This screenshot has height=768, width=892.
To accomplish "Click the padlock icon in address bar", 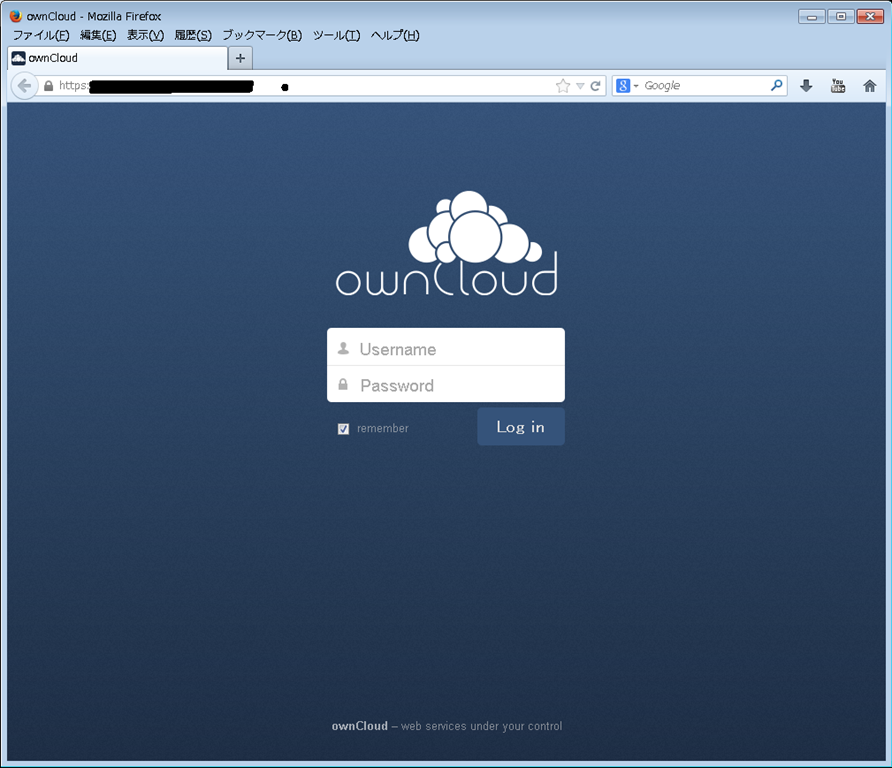I will pyautogui.click(x=49, y=86).
